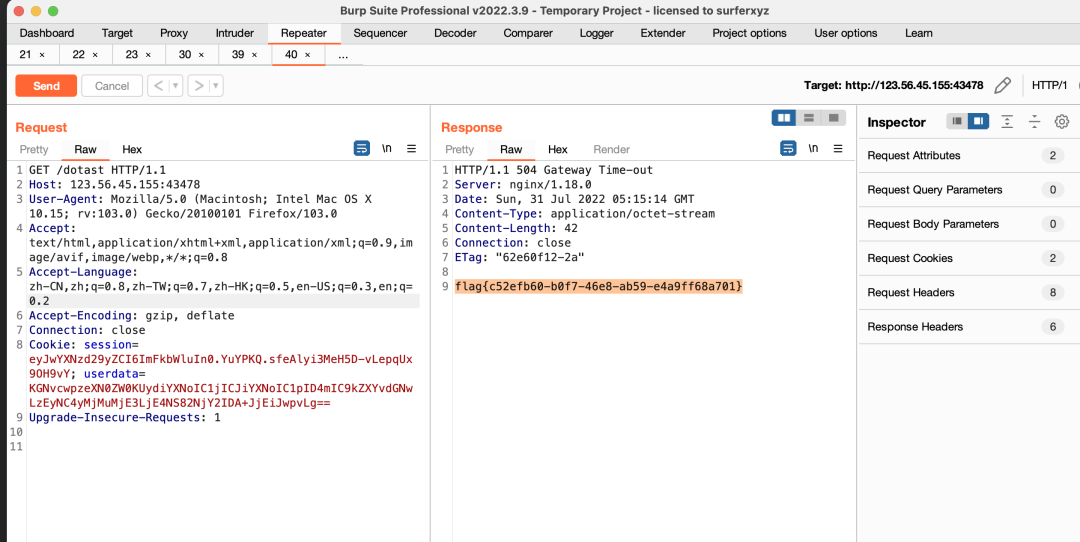Open the Decoder tab
This screenshot has width=1080, height=542.
point(455,33)
